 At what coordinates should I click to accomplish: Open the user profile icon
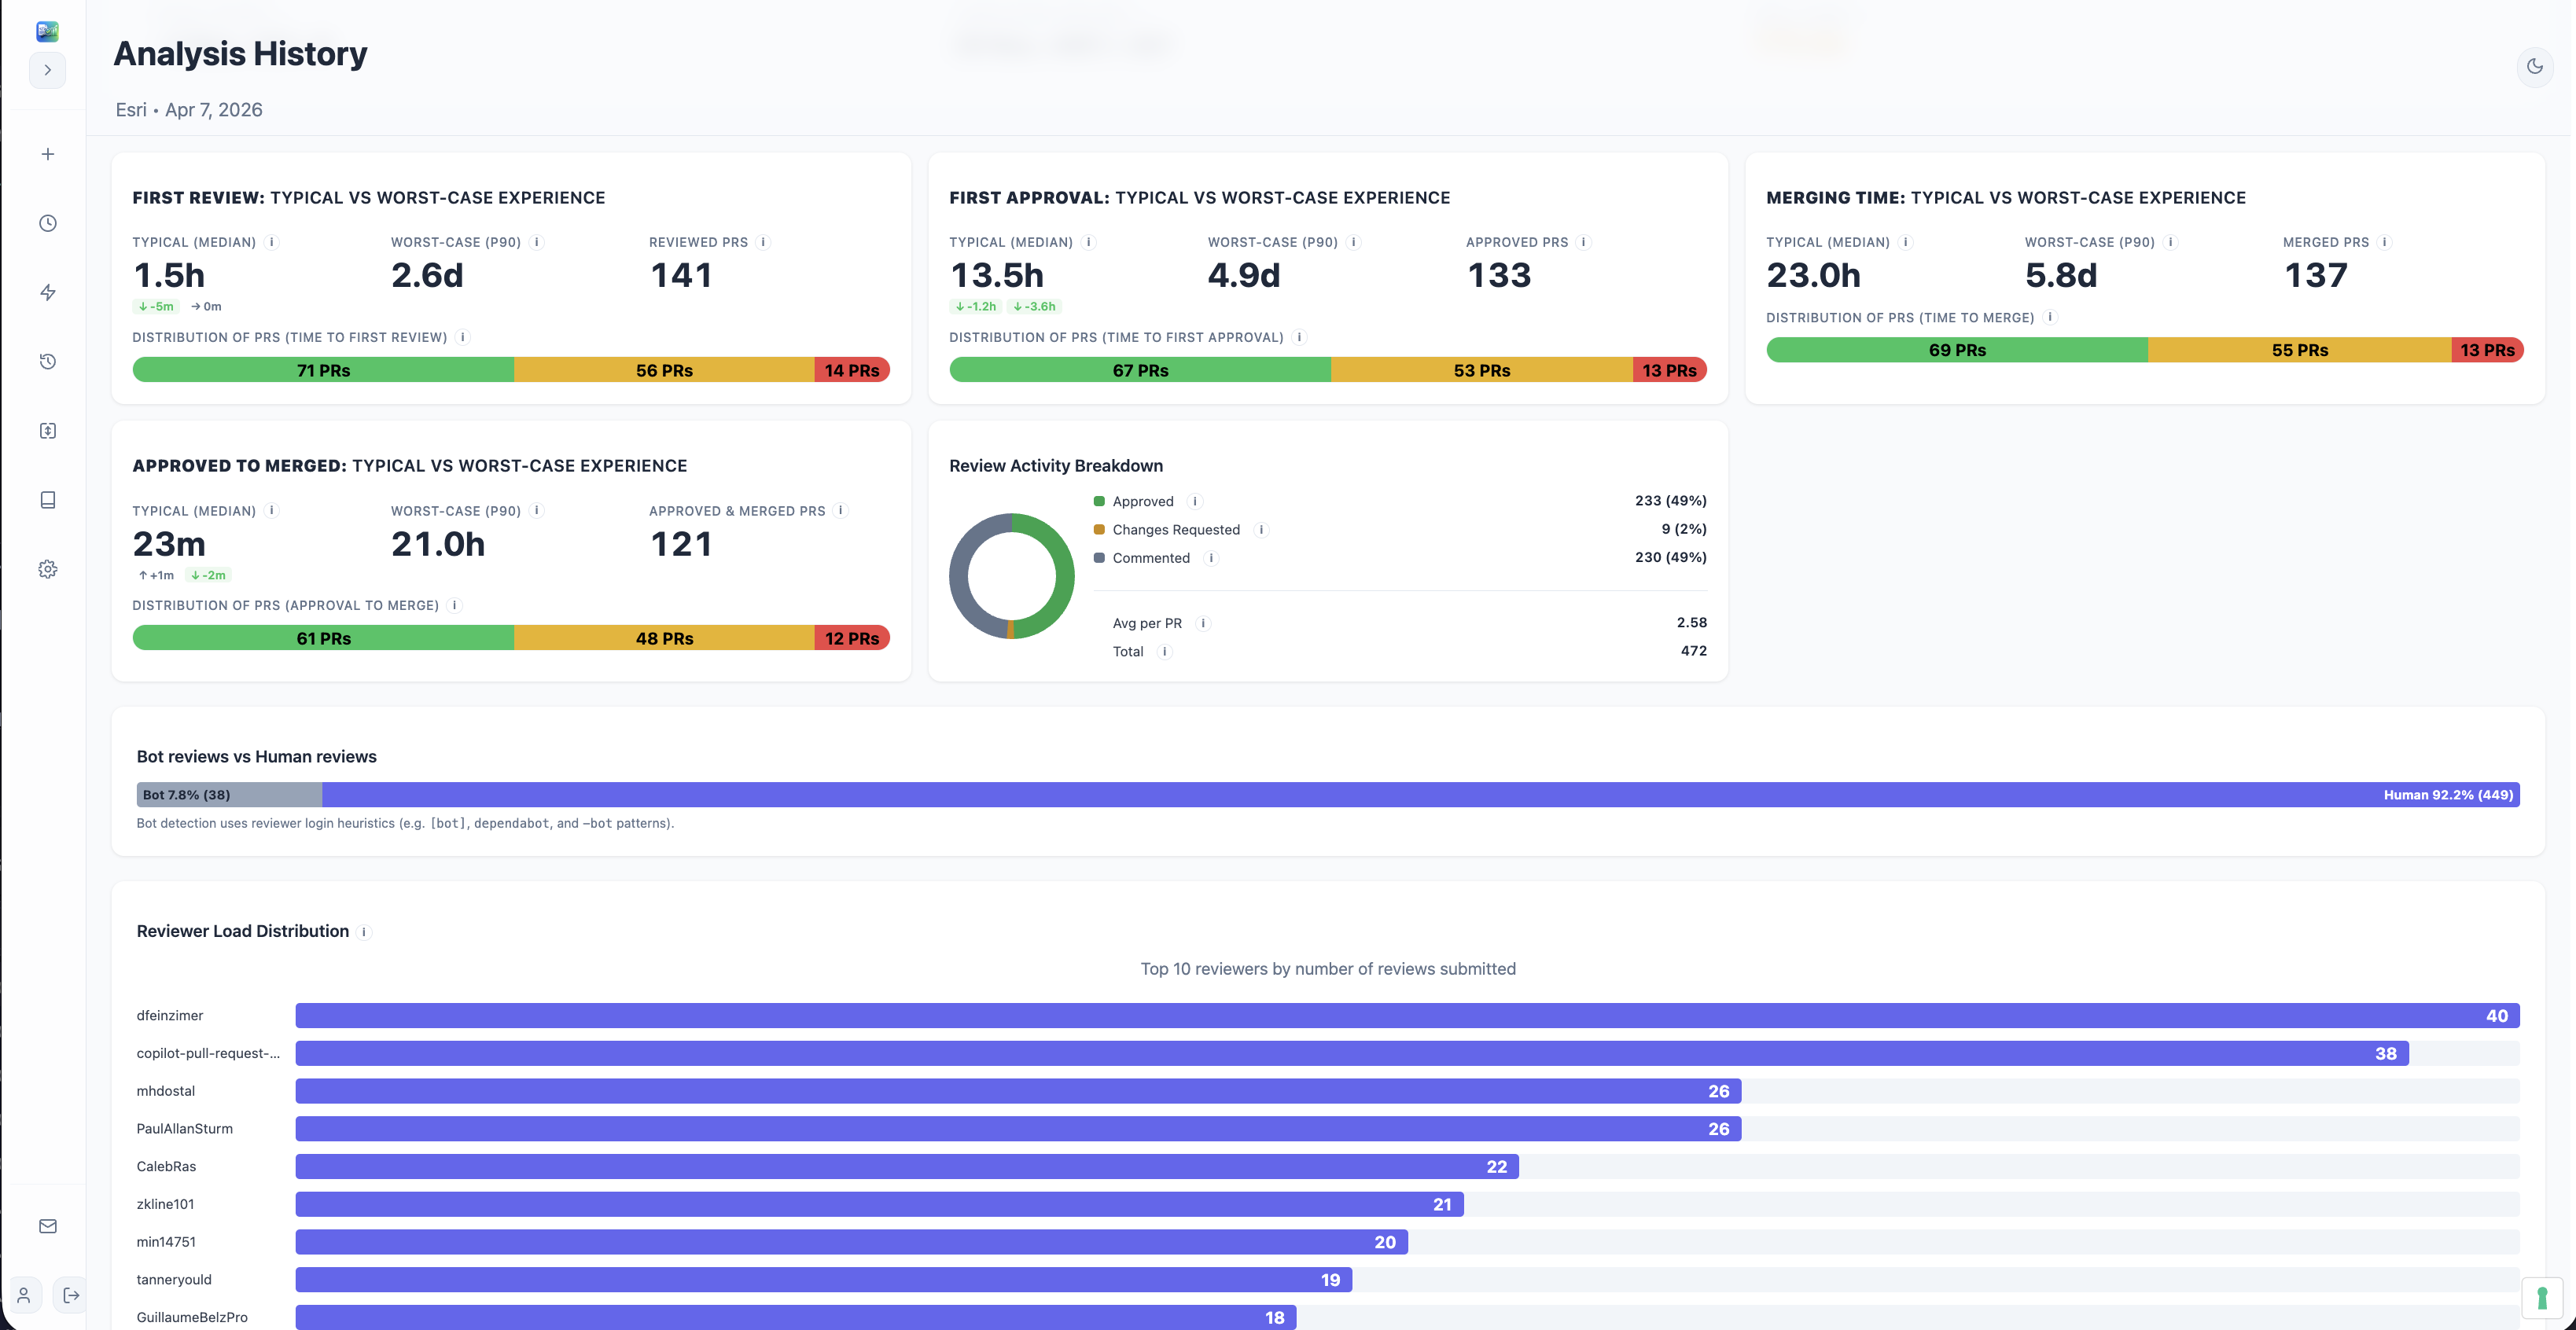tap(24, 1295)
